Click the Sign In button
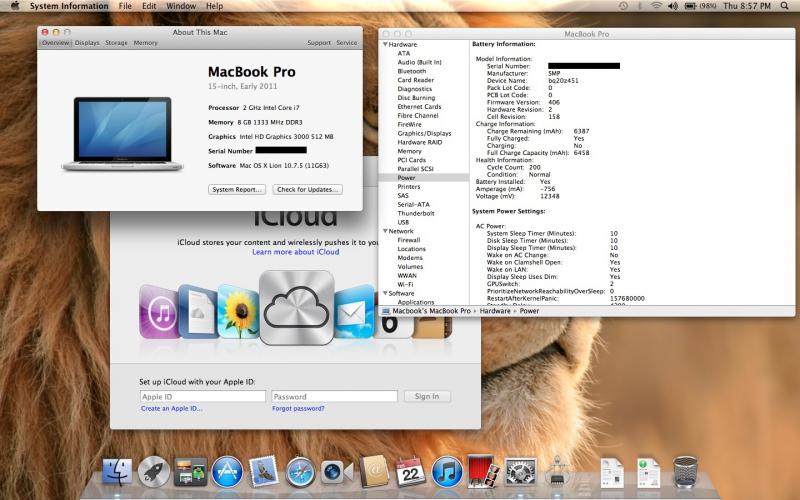This screenshot has width=800, height=500. (427, 396)
